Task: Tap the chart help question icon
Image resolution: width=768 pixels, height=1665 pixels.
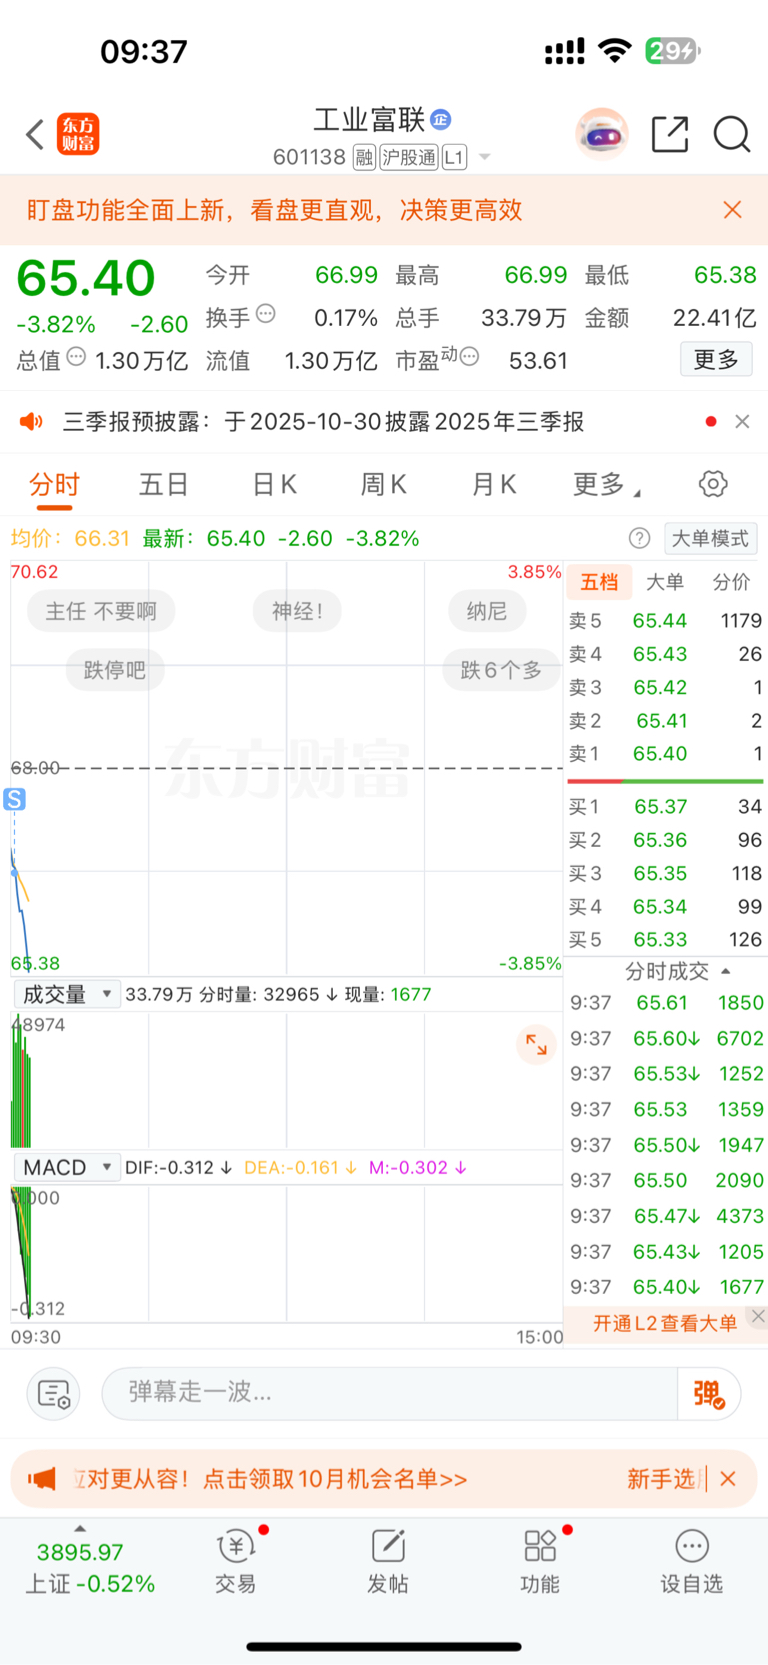Action: [x=640, y=538]
